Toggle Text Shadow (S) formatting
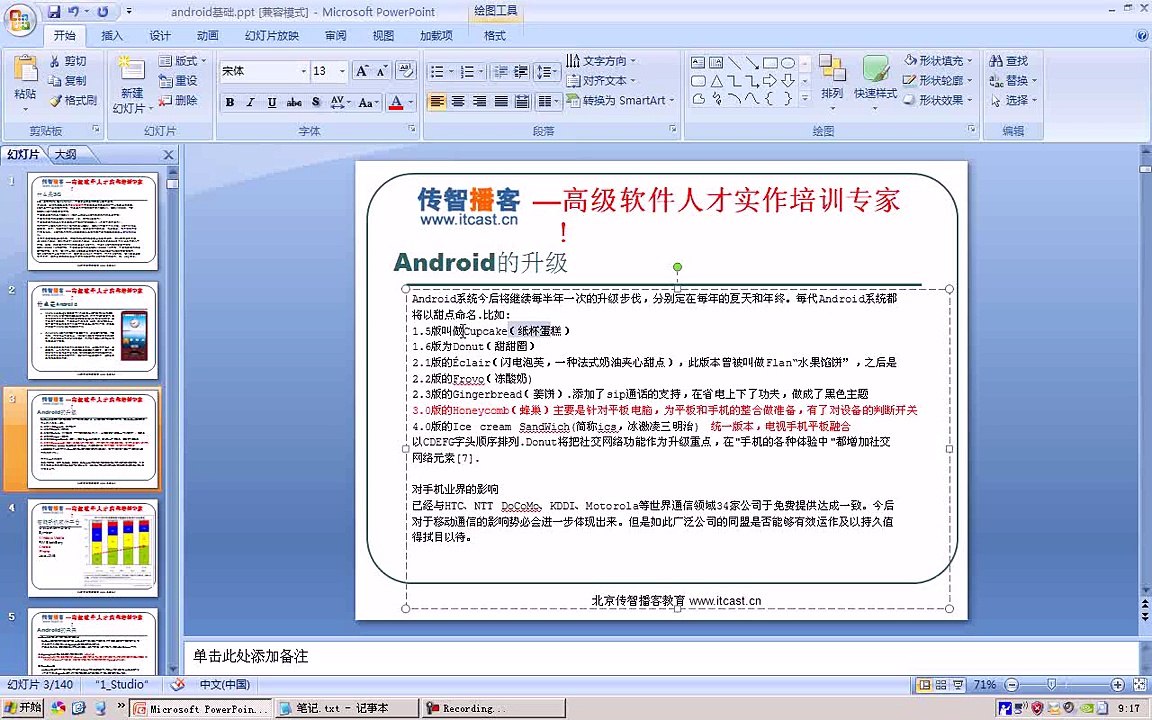Image resolution: width=1152 pixels, height=720 pixels. coord(316,102)
